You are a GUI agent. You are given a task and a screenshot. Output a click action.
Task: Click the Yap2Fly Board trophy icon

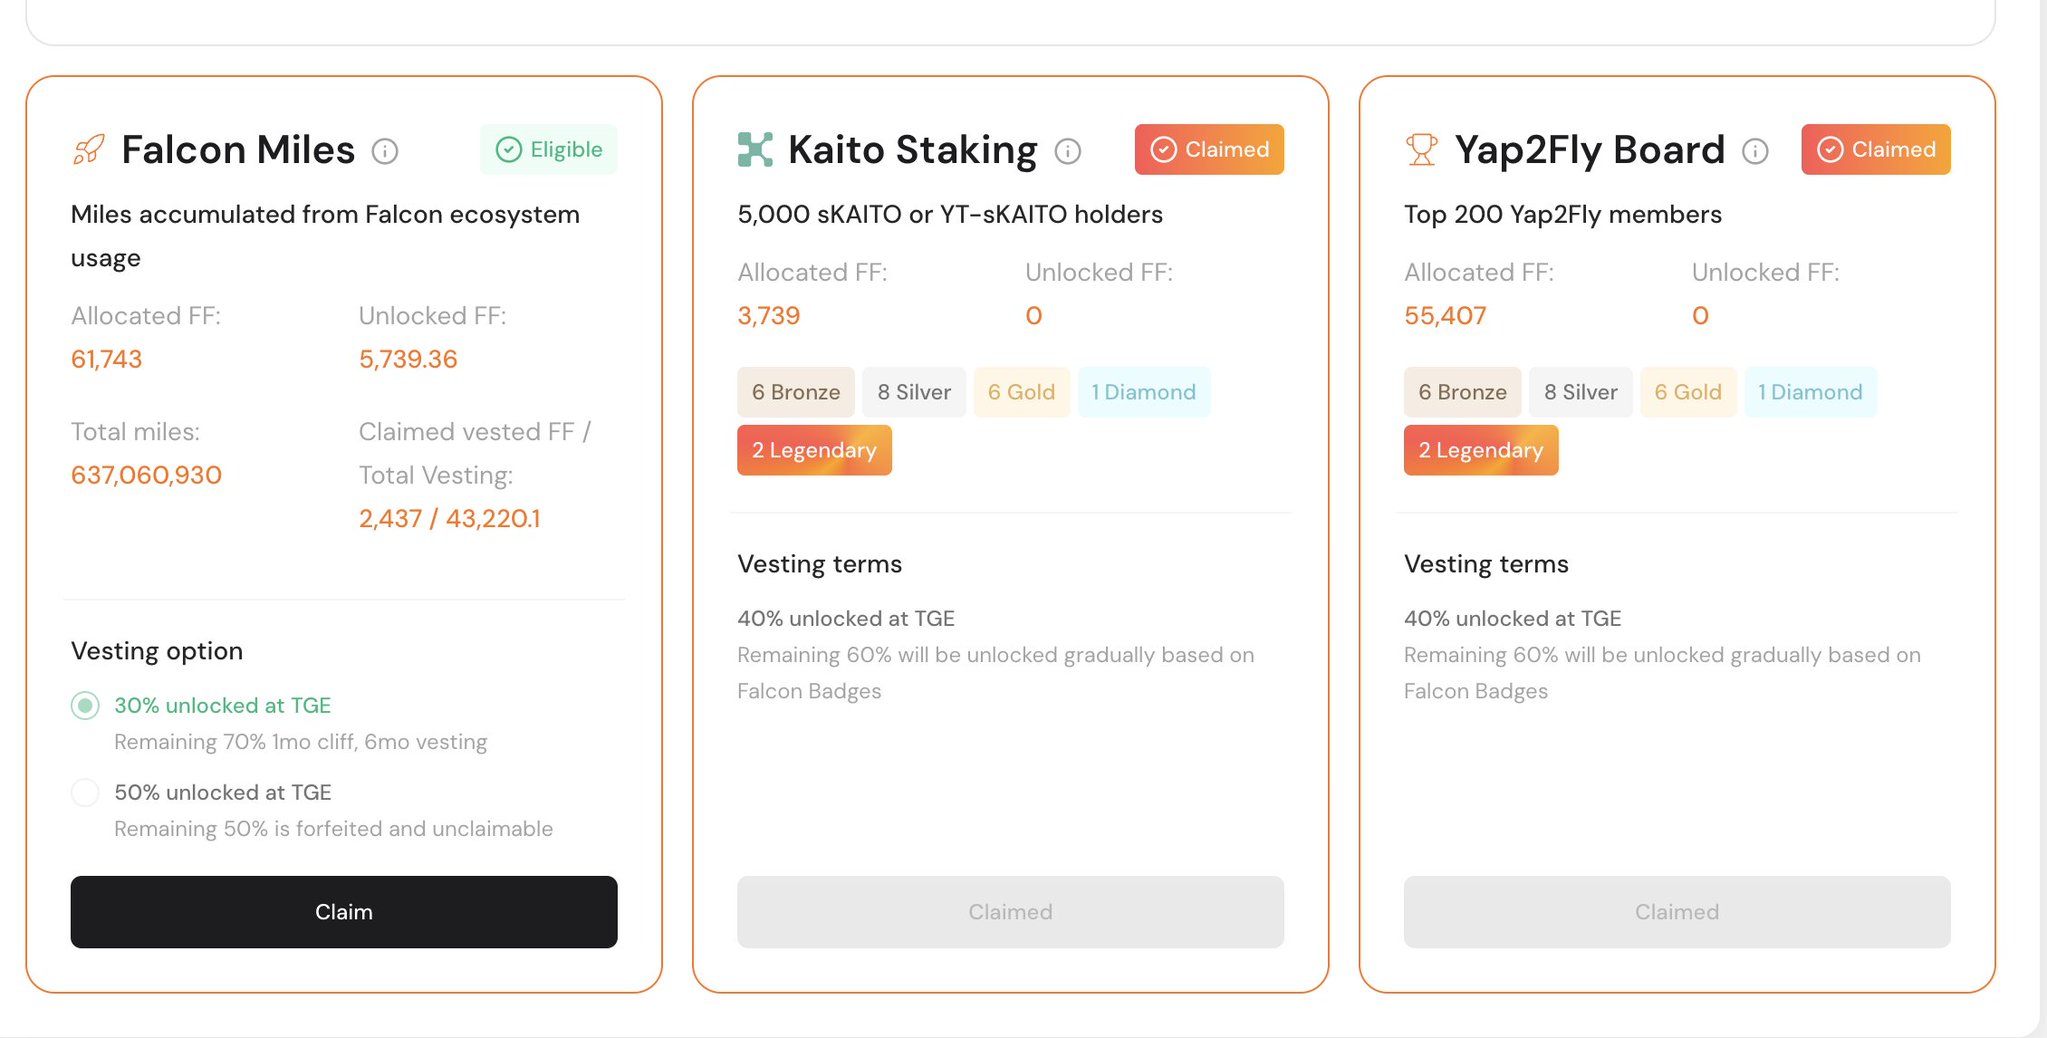coord(1421,150)
